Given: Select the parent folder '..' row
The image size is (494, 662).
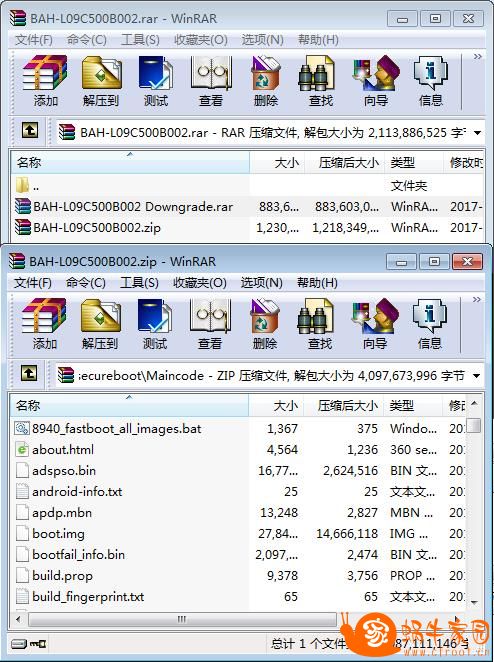Looking at the screenshot, I should click(248, 185).
